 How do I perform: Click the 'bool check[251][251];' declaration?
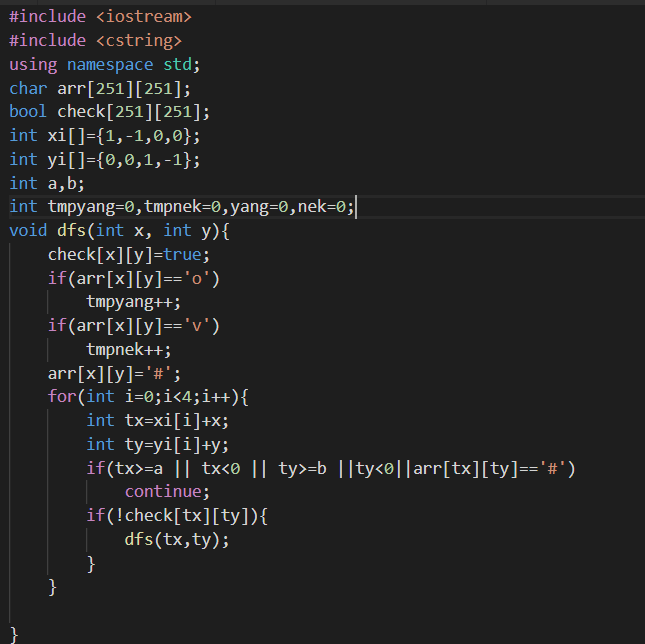coord(109,112)
